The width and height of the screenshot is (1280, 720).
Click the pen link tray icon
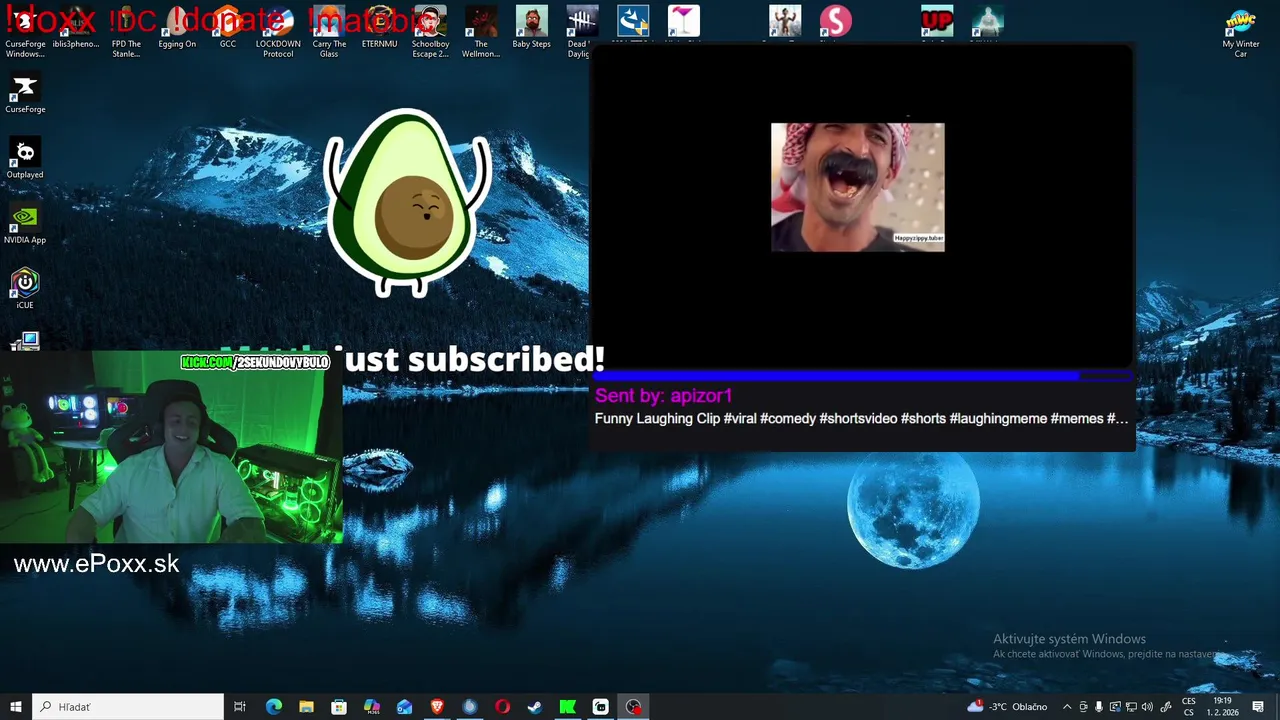(1165, 707)
